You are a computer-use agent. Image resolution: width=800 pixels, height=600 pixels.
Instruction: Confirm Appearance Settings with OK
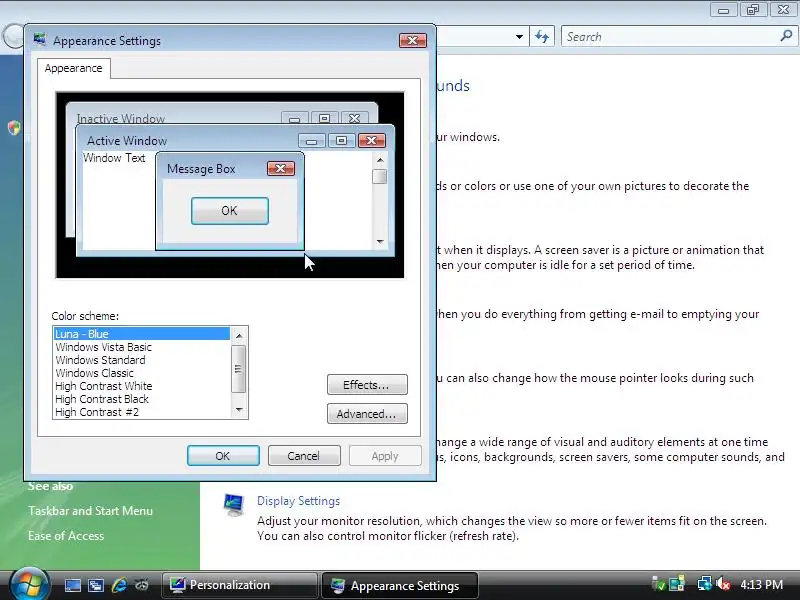click(x=223, y=456)
